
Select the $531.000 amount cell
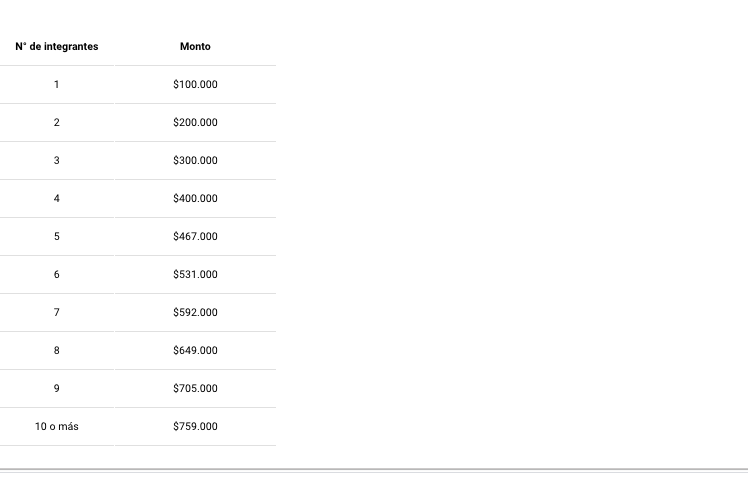(x=195, y=274)
